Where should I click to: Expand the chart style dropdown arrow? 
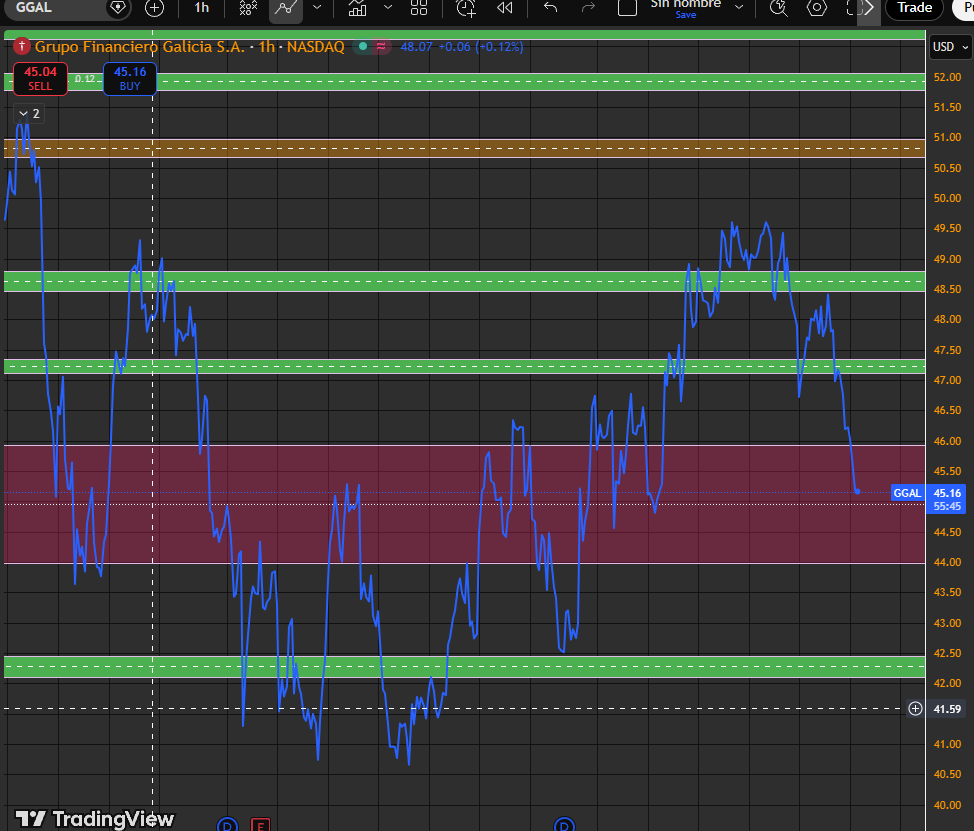(317, 8)
